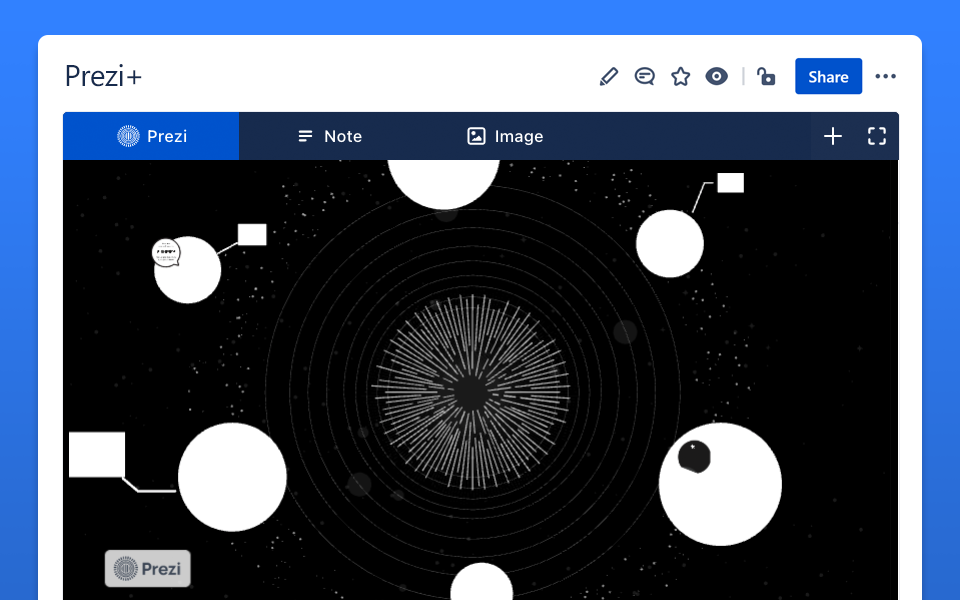The image size is (960, 600).
Task: Select the white circle with dark sphere
Action: tap(720, 484)
